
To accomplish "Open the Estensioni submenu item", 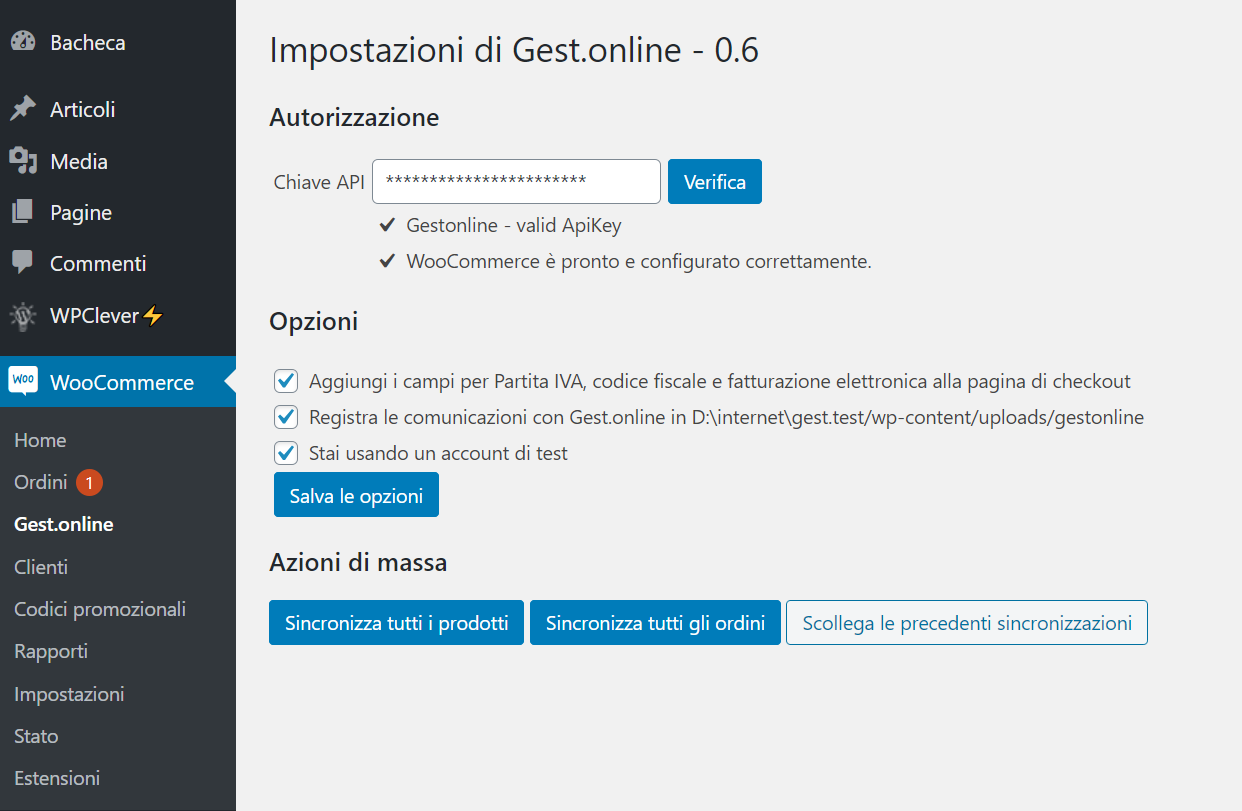I will 57,778.
